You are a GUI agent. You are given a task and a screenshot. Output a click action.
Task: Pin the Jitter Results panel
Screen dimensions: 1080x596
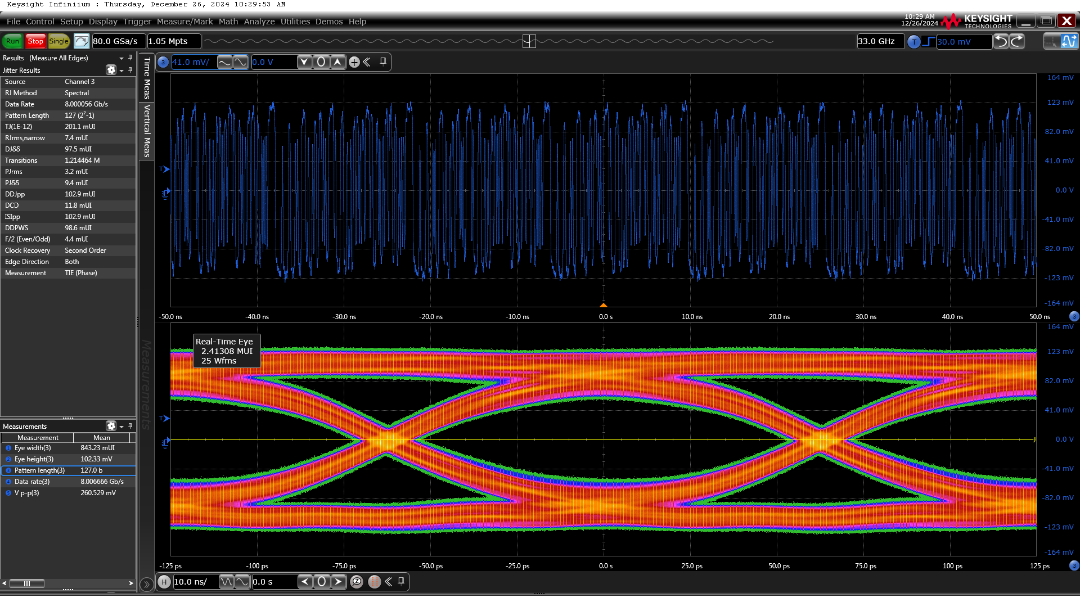130,70
